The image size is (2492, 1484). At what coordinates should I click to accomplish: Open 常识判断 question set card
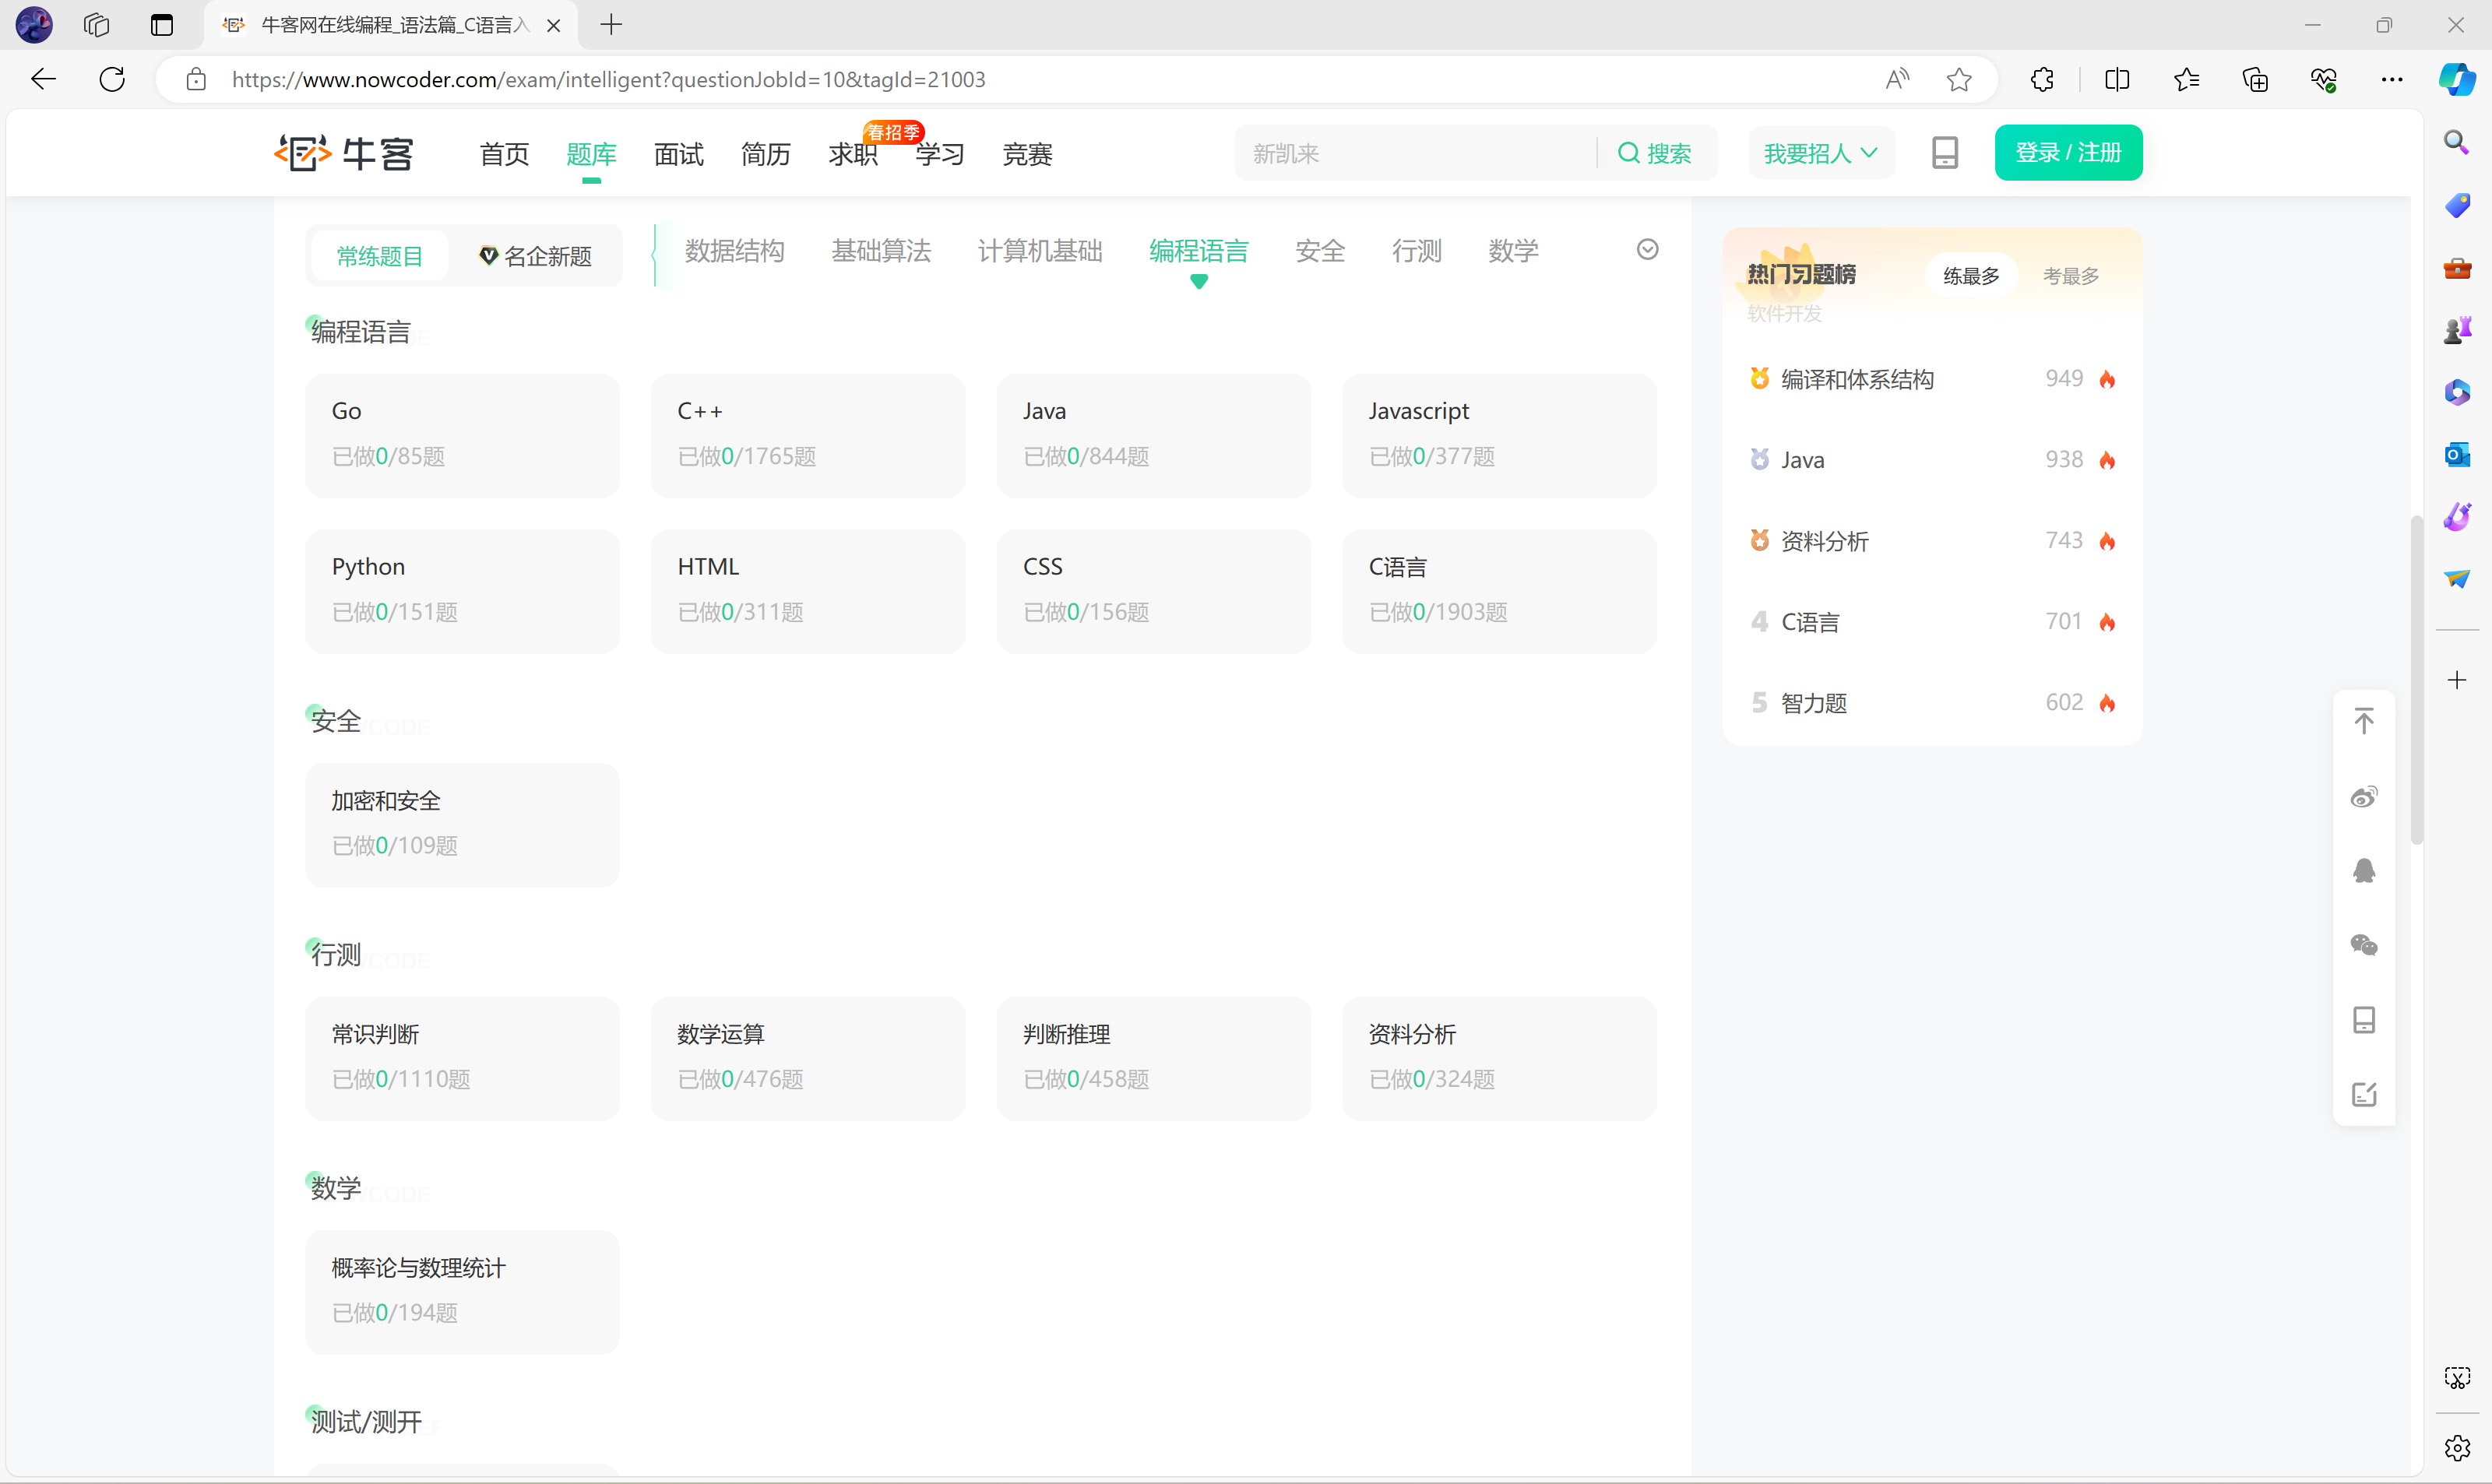461,1058
